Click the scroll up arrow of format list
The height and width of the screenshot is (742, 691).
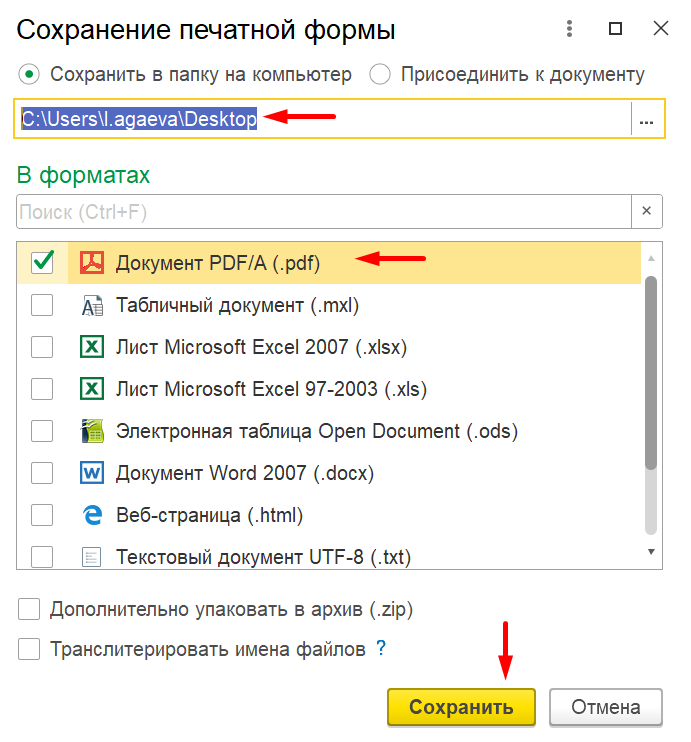651,258
